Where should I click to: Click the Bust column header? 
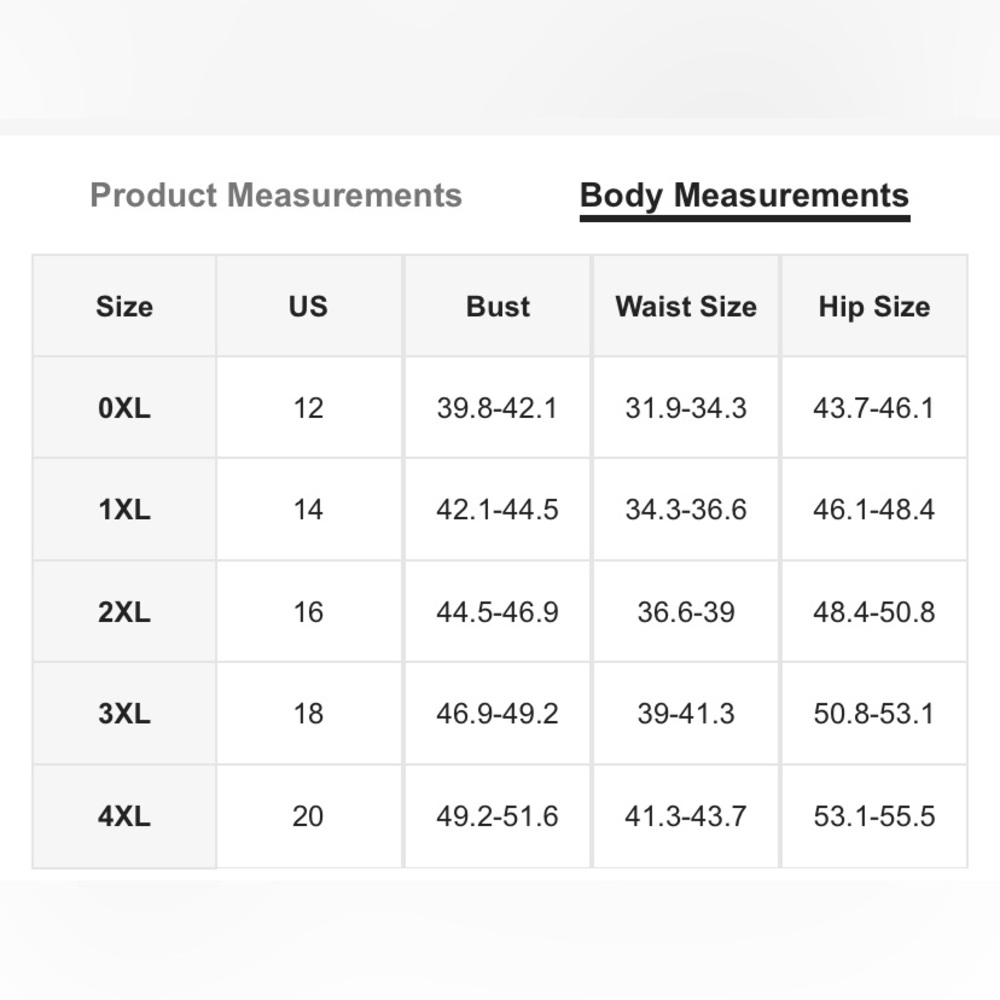(497, 307)
